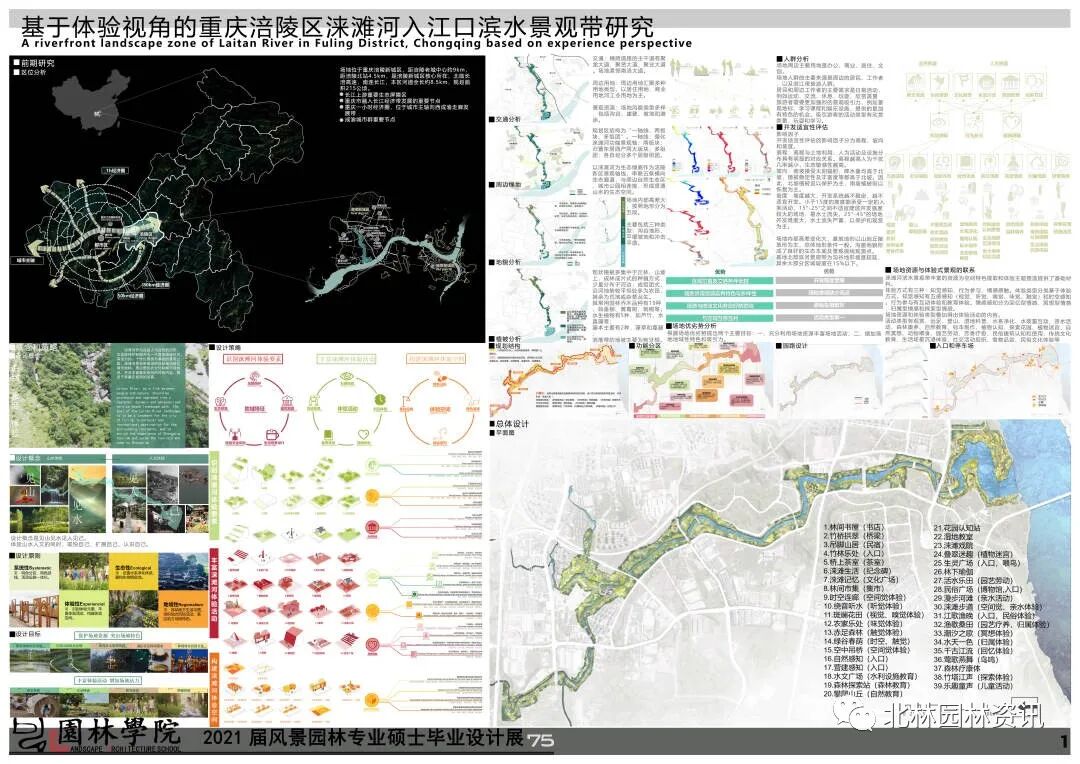Click legend item '15.空中吊桥（空间觉体验）'

tap(866, 650)
